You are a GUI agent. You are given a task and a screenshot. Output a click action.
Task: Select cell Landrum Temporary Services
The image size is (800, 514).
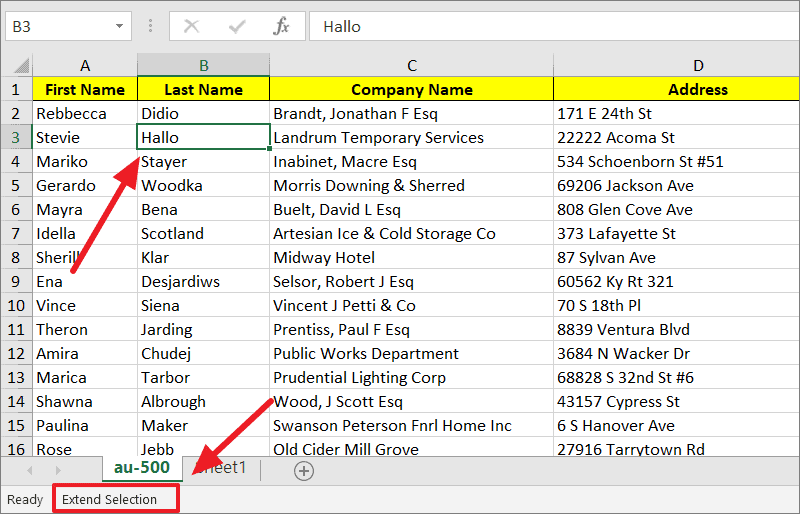[412, 137]
